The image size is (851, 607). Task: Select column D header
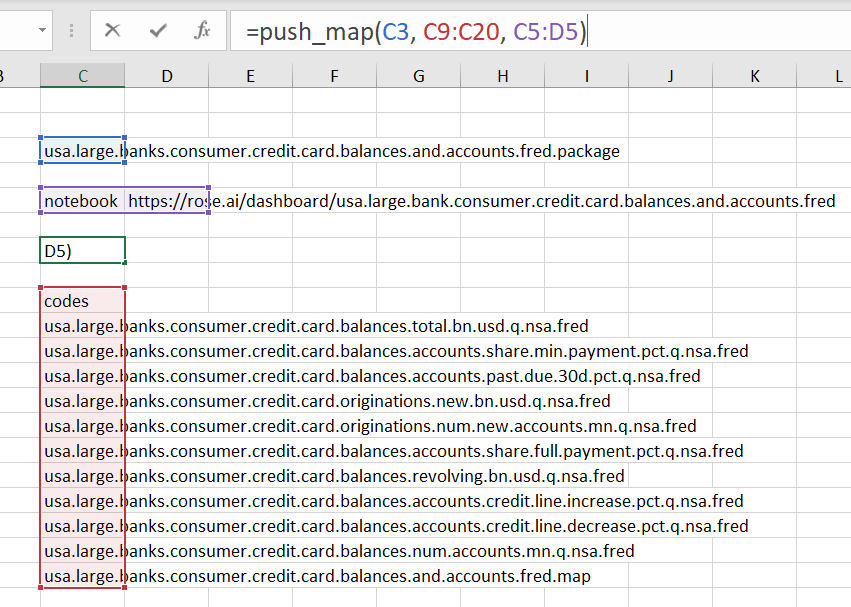pos(167,75)
